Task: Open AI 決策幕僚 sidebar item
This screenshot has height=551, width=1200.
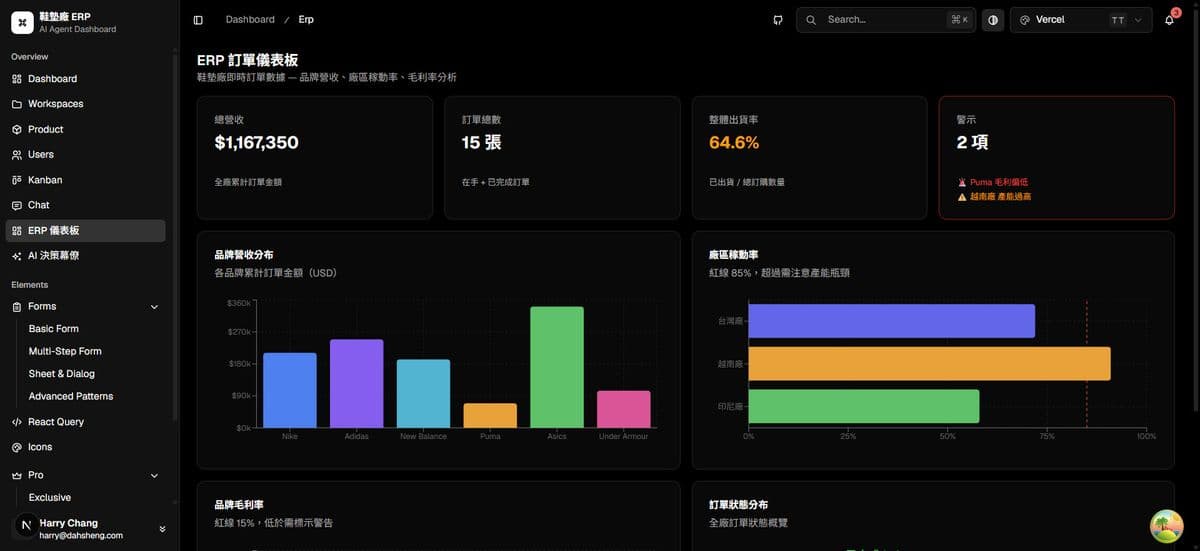Action: [87, 256]
